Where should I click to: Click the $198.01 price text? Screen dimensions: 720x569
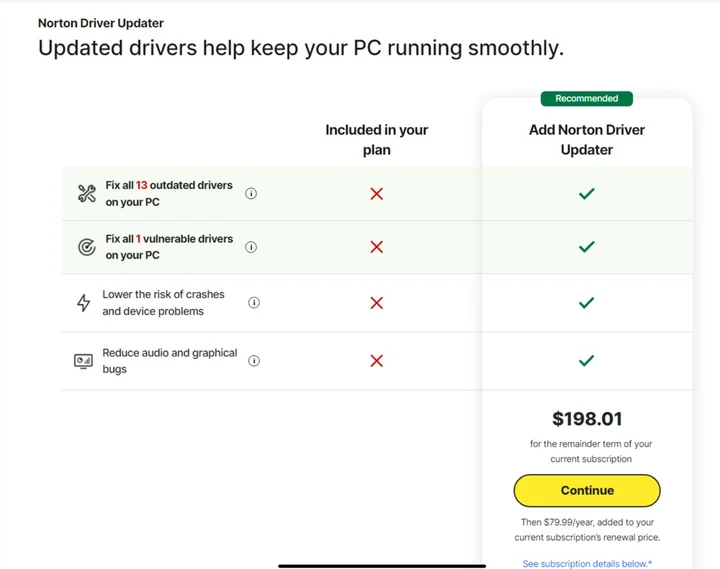[587, 419]
